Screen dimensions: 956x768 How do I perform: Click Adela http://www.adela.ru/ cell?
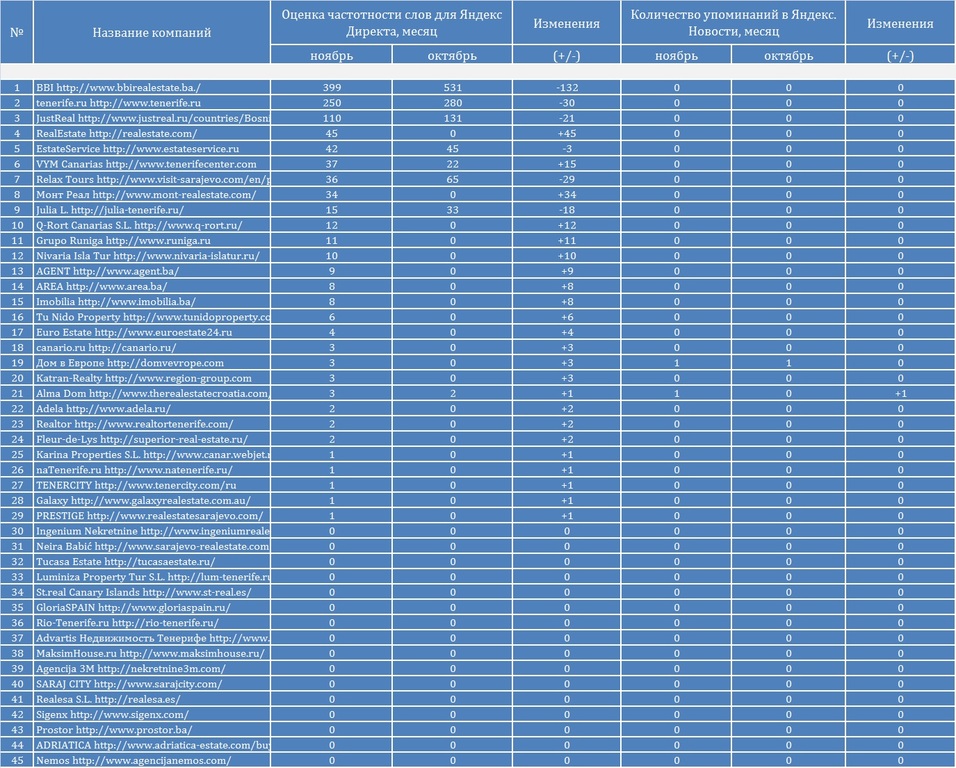152,409
